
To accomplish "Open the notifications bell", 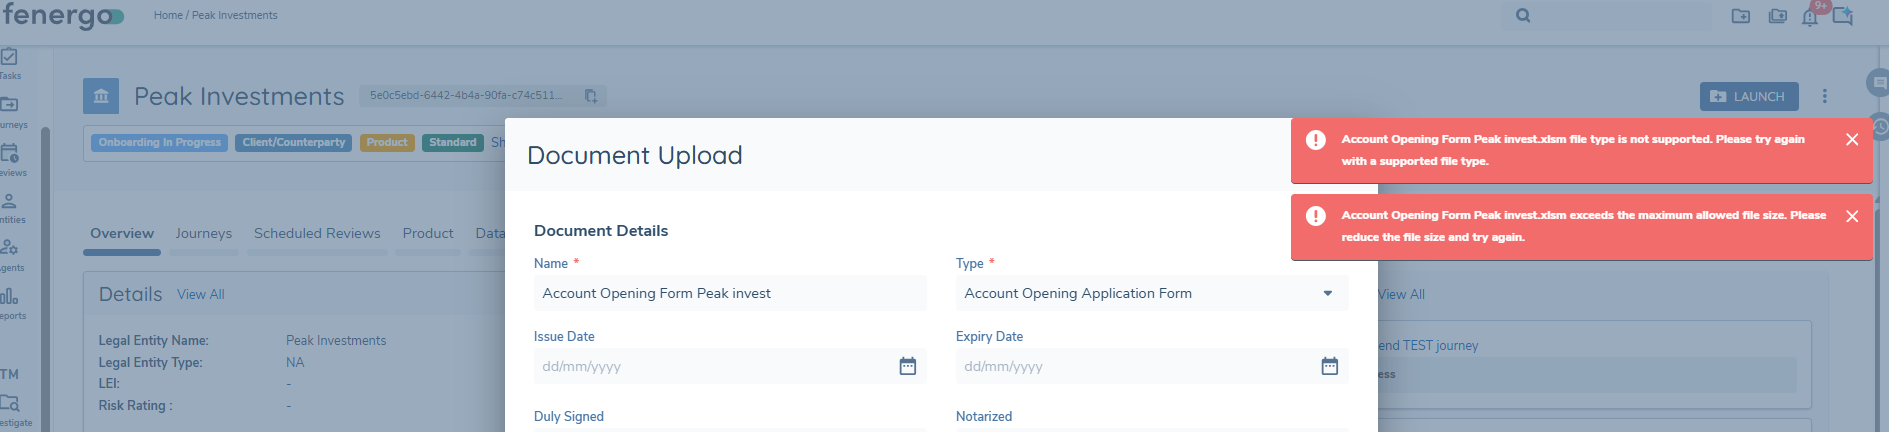I will pos(1810,17).
